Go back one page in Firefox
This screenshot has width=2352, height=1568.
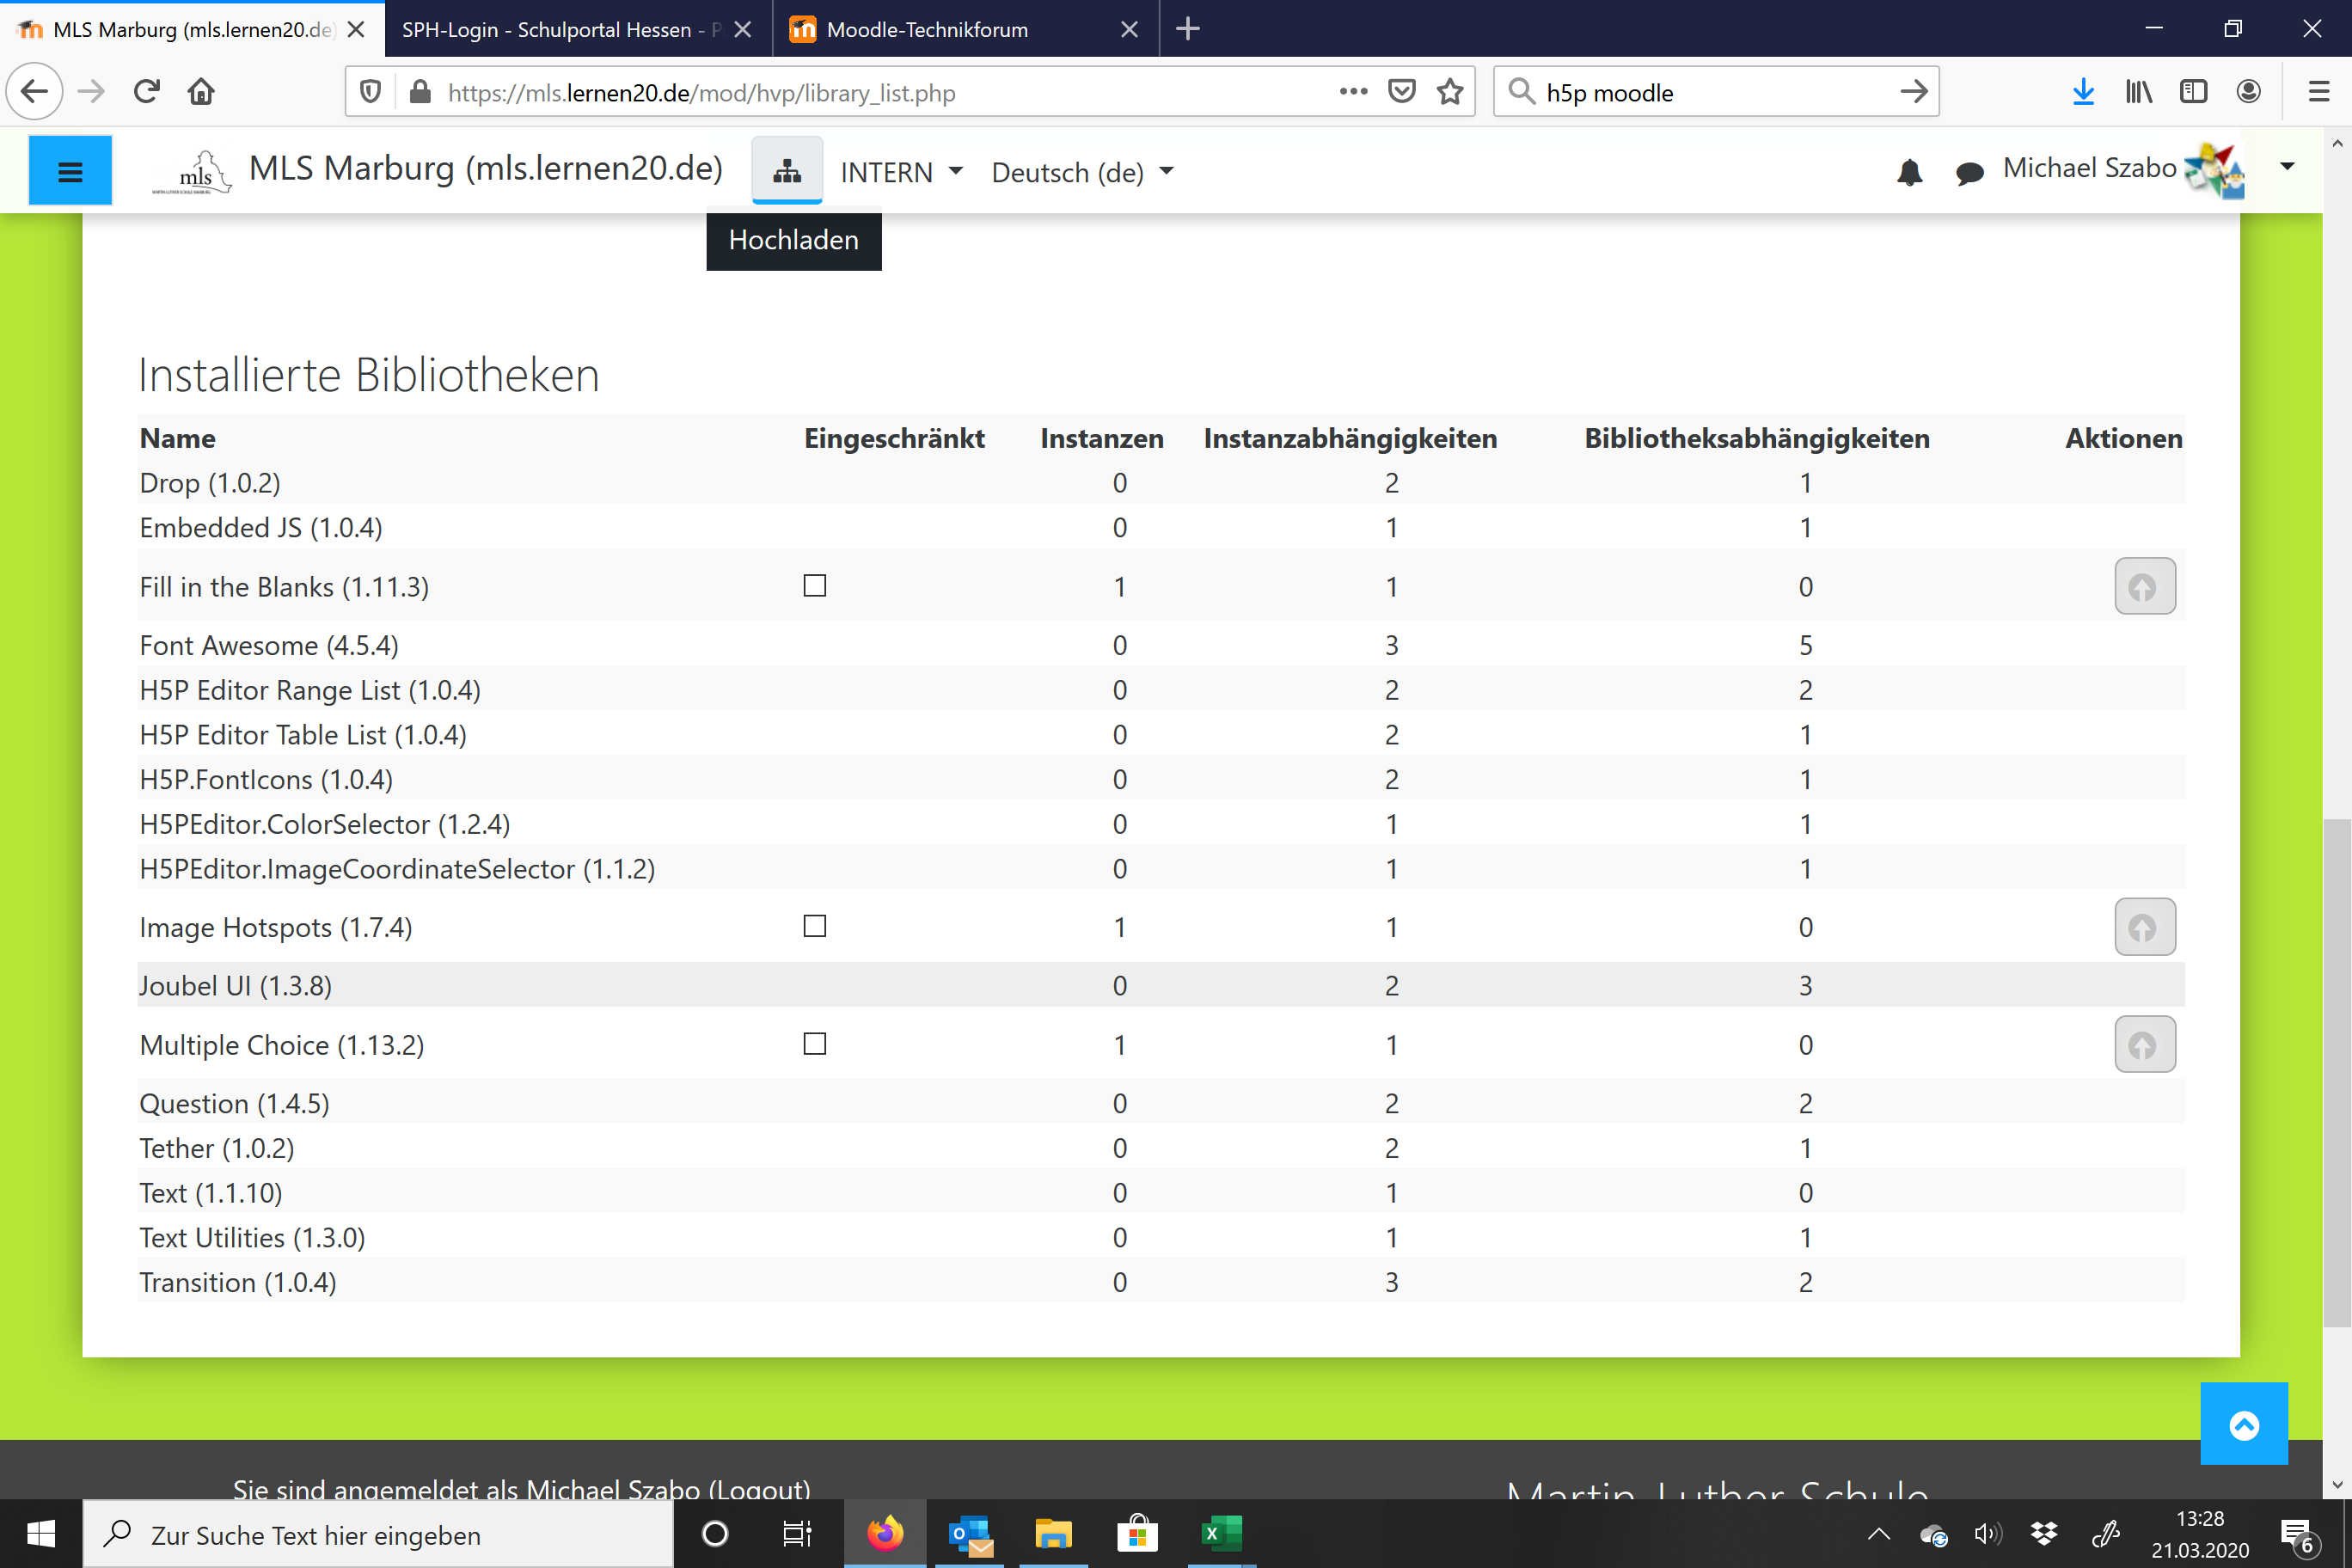click(35, 92)
